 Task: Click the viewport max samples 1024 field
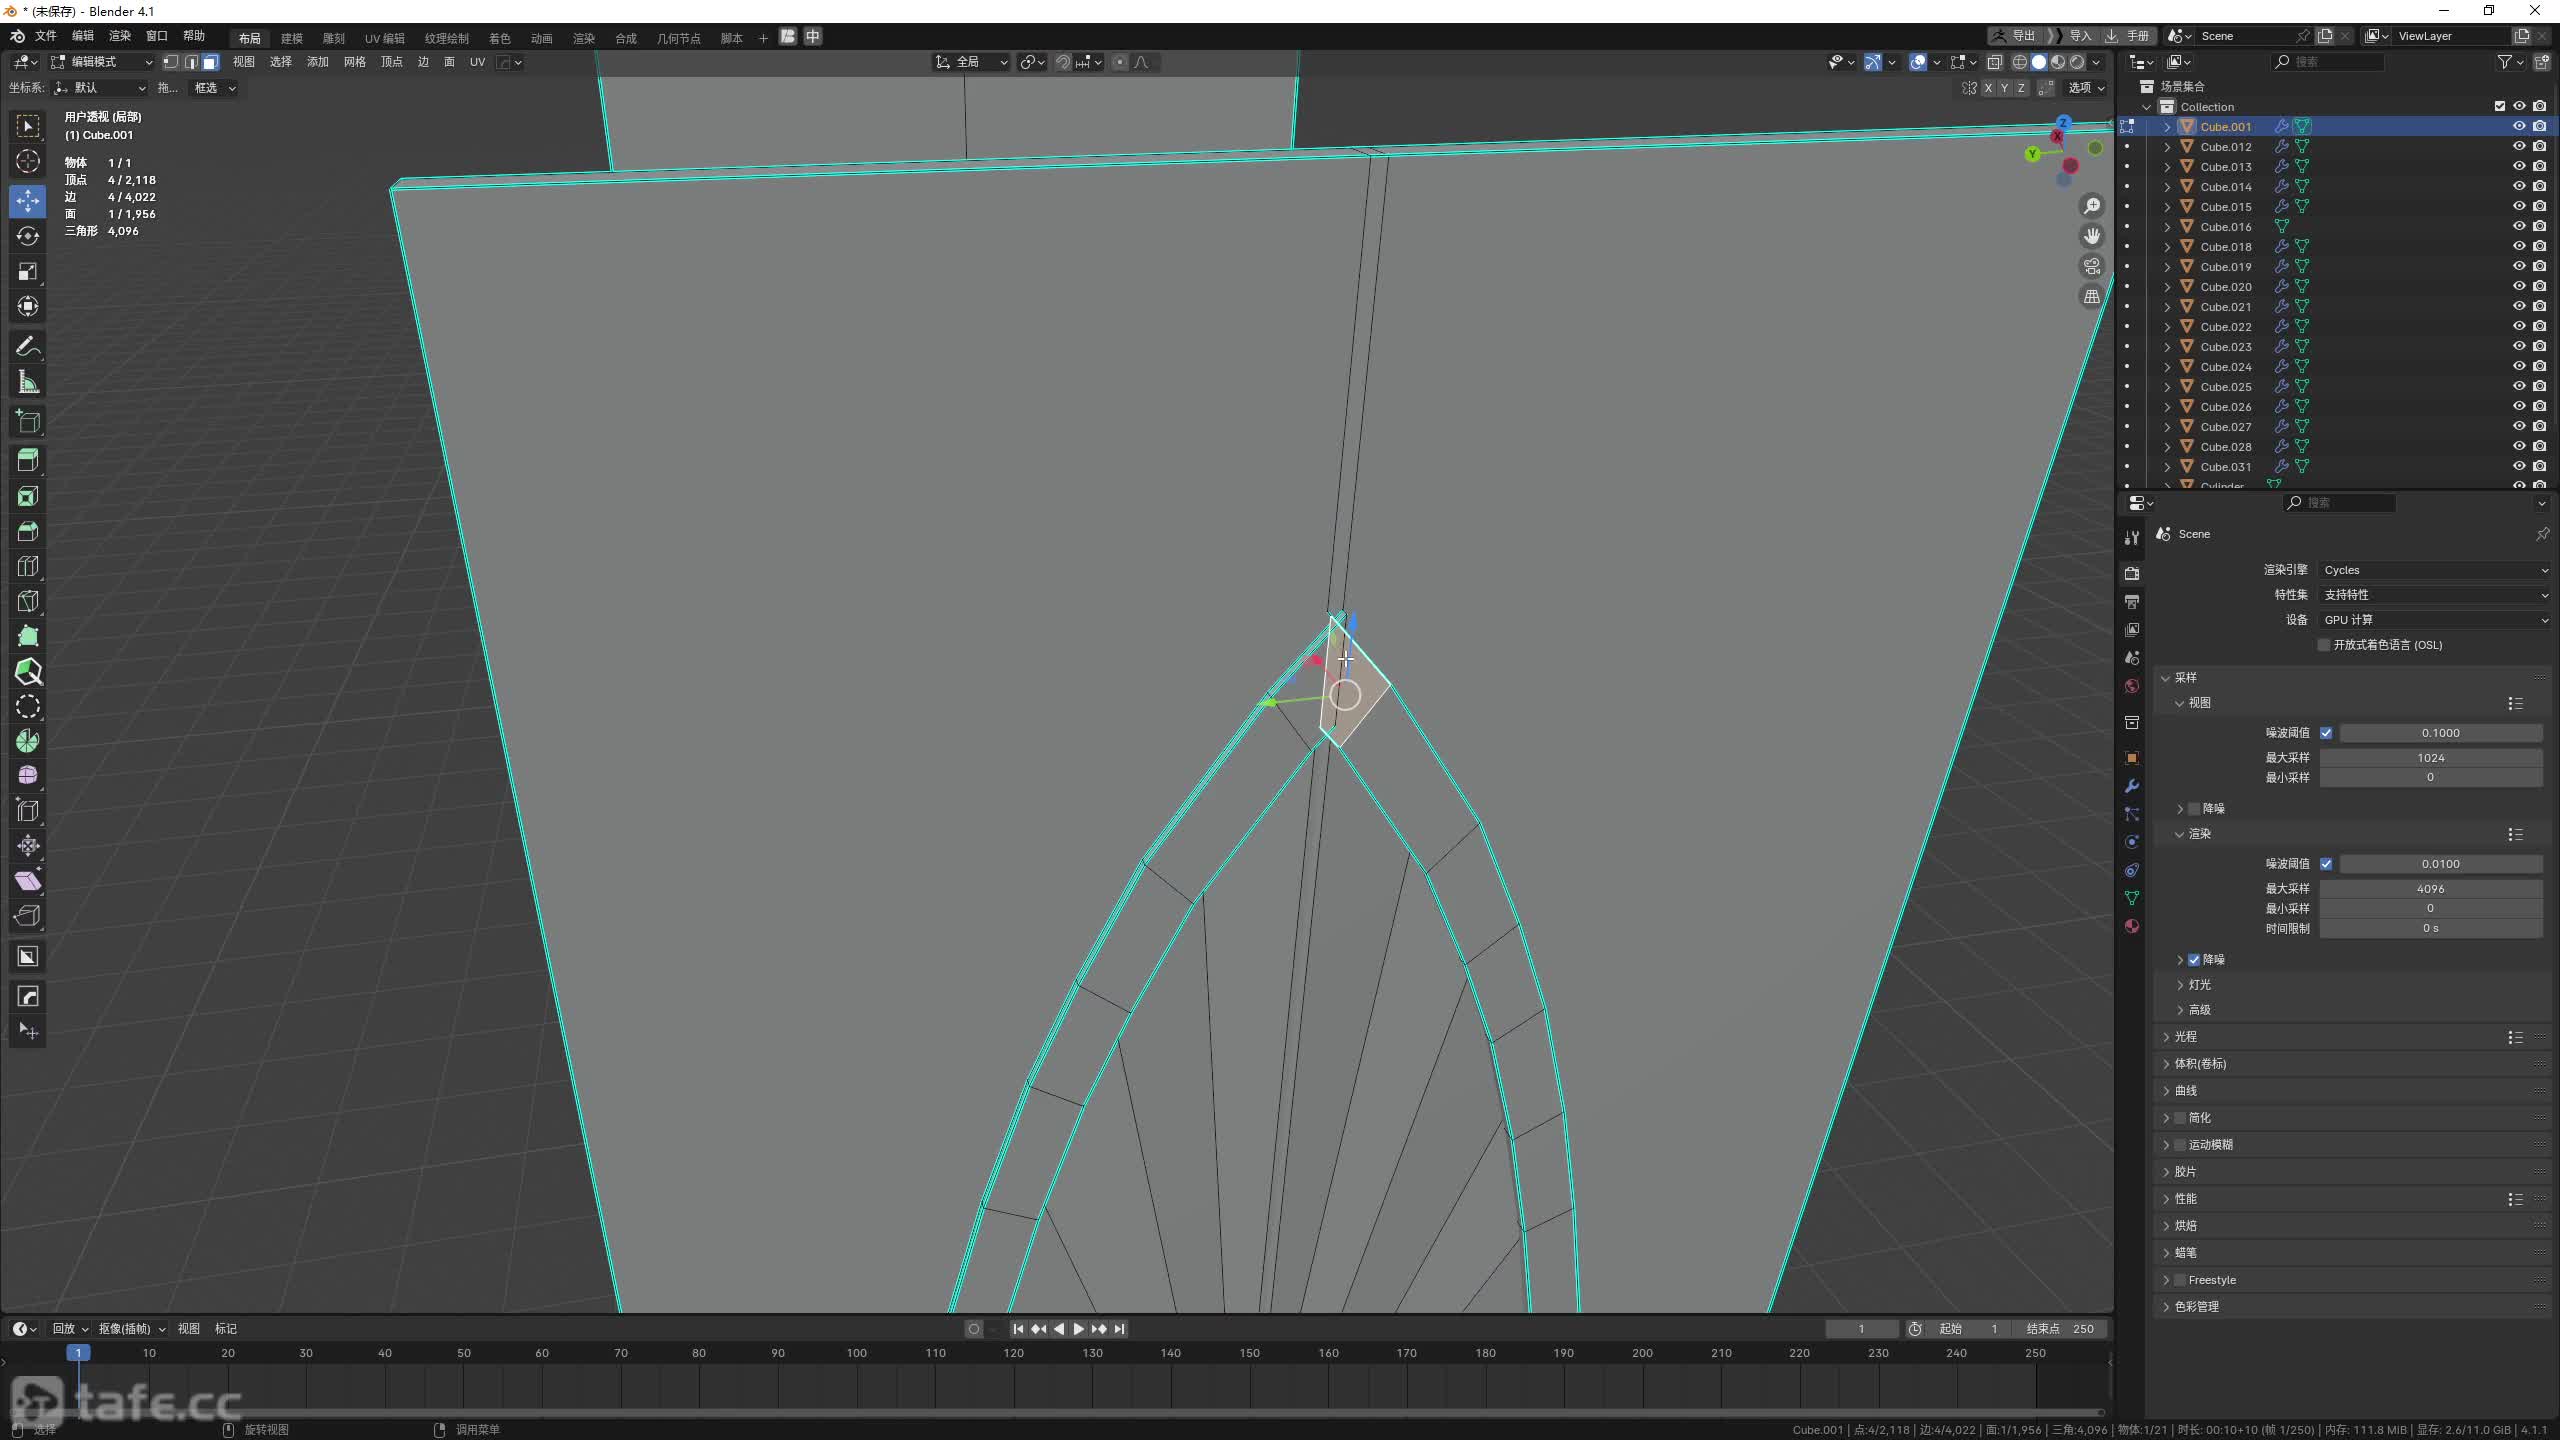pyautogui.click(x=2430, y=758)
